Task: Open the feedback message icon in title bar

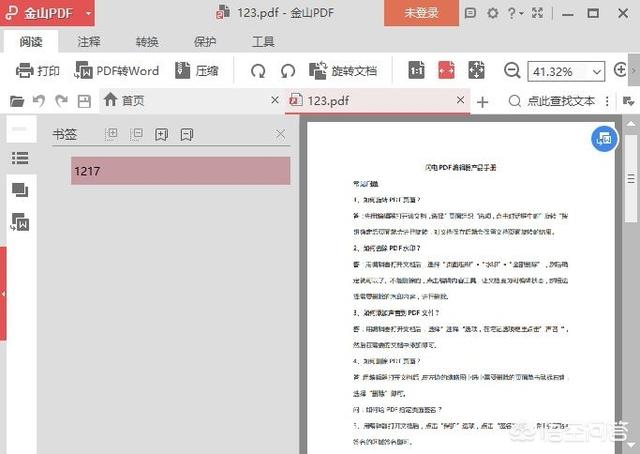Action: pos(470,13)
